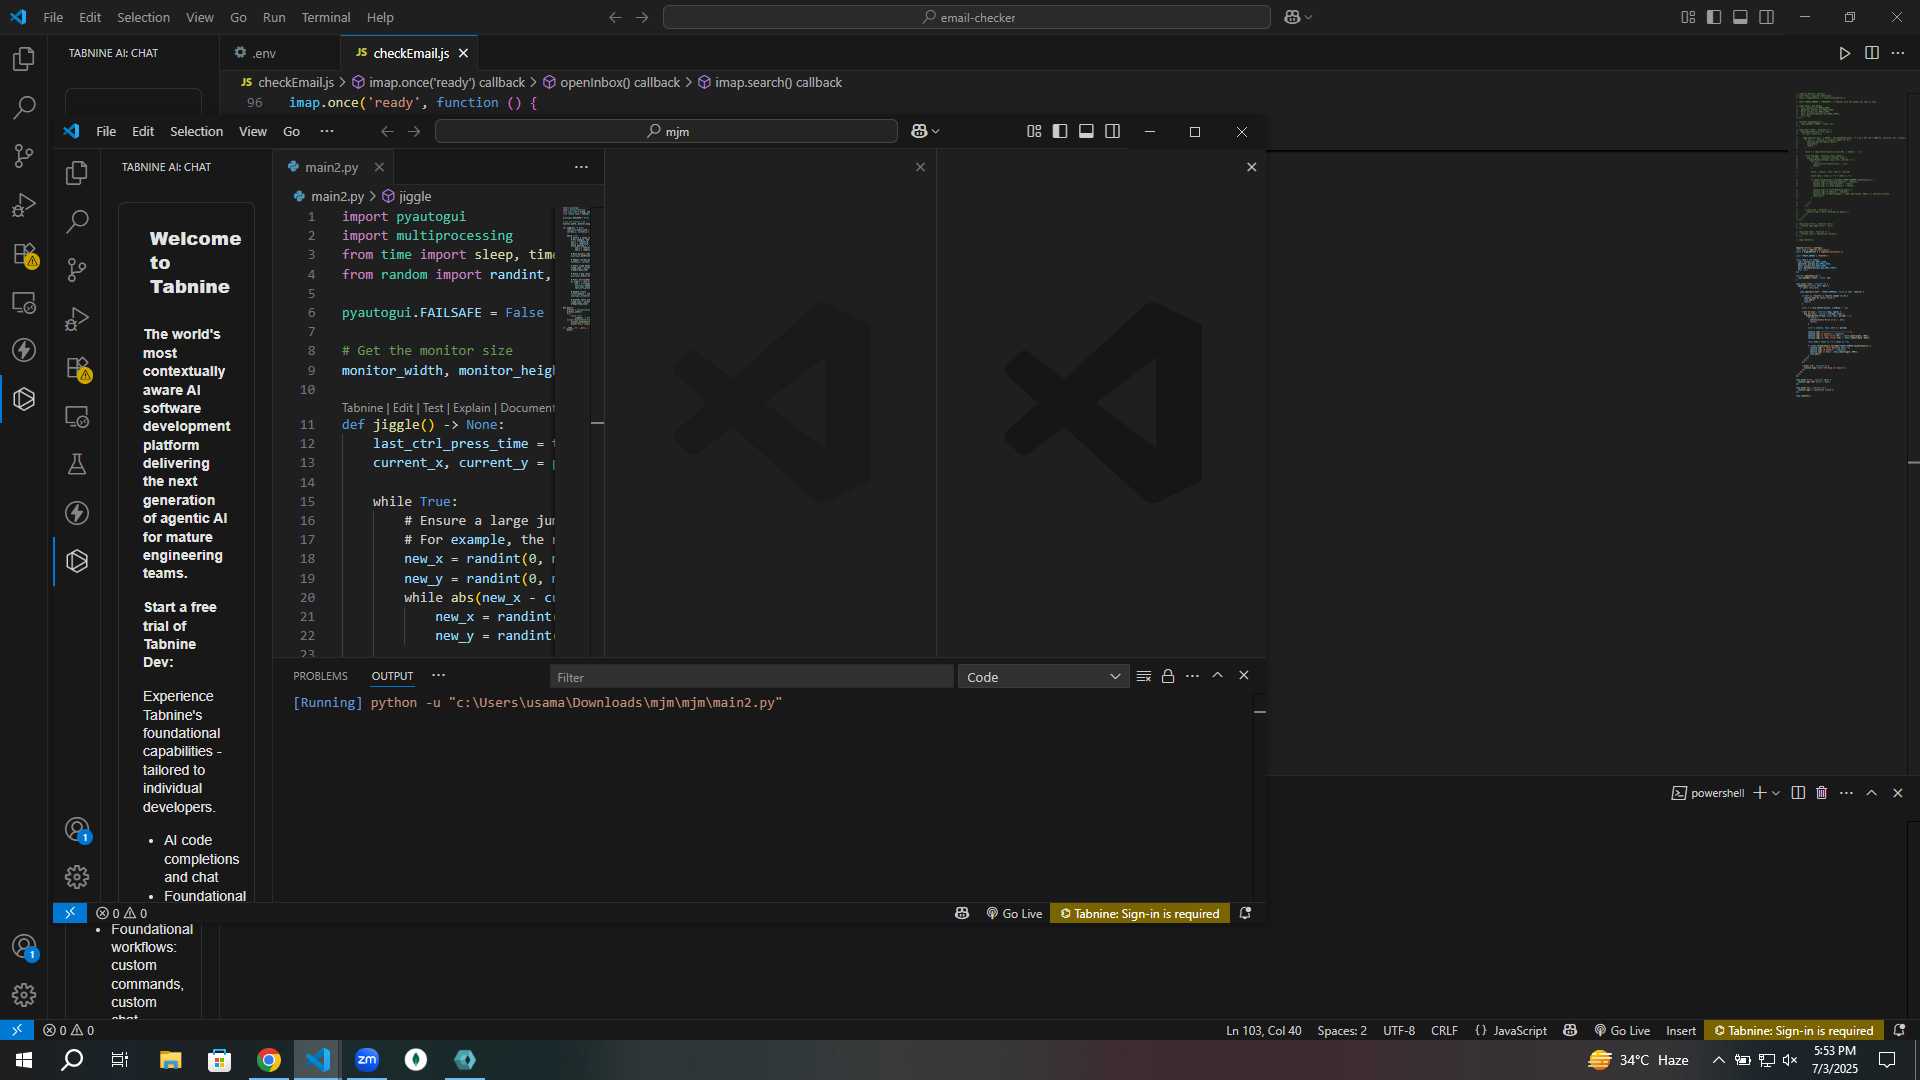
Task: Open more editor actions ellipsis beside main2.py tab
Action: 581,167
